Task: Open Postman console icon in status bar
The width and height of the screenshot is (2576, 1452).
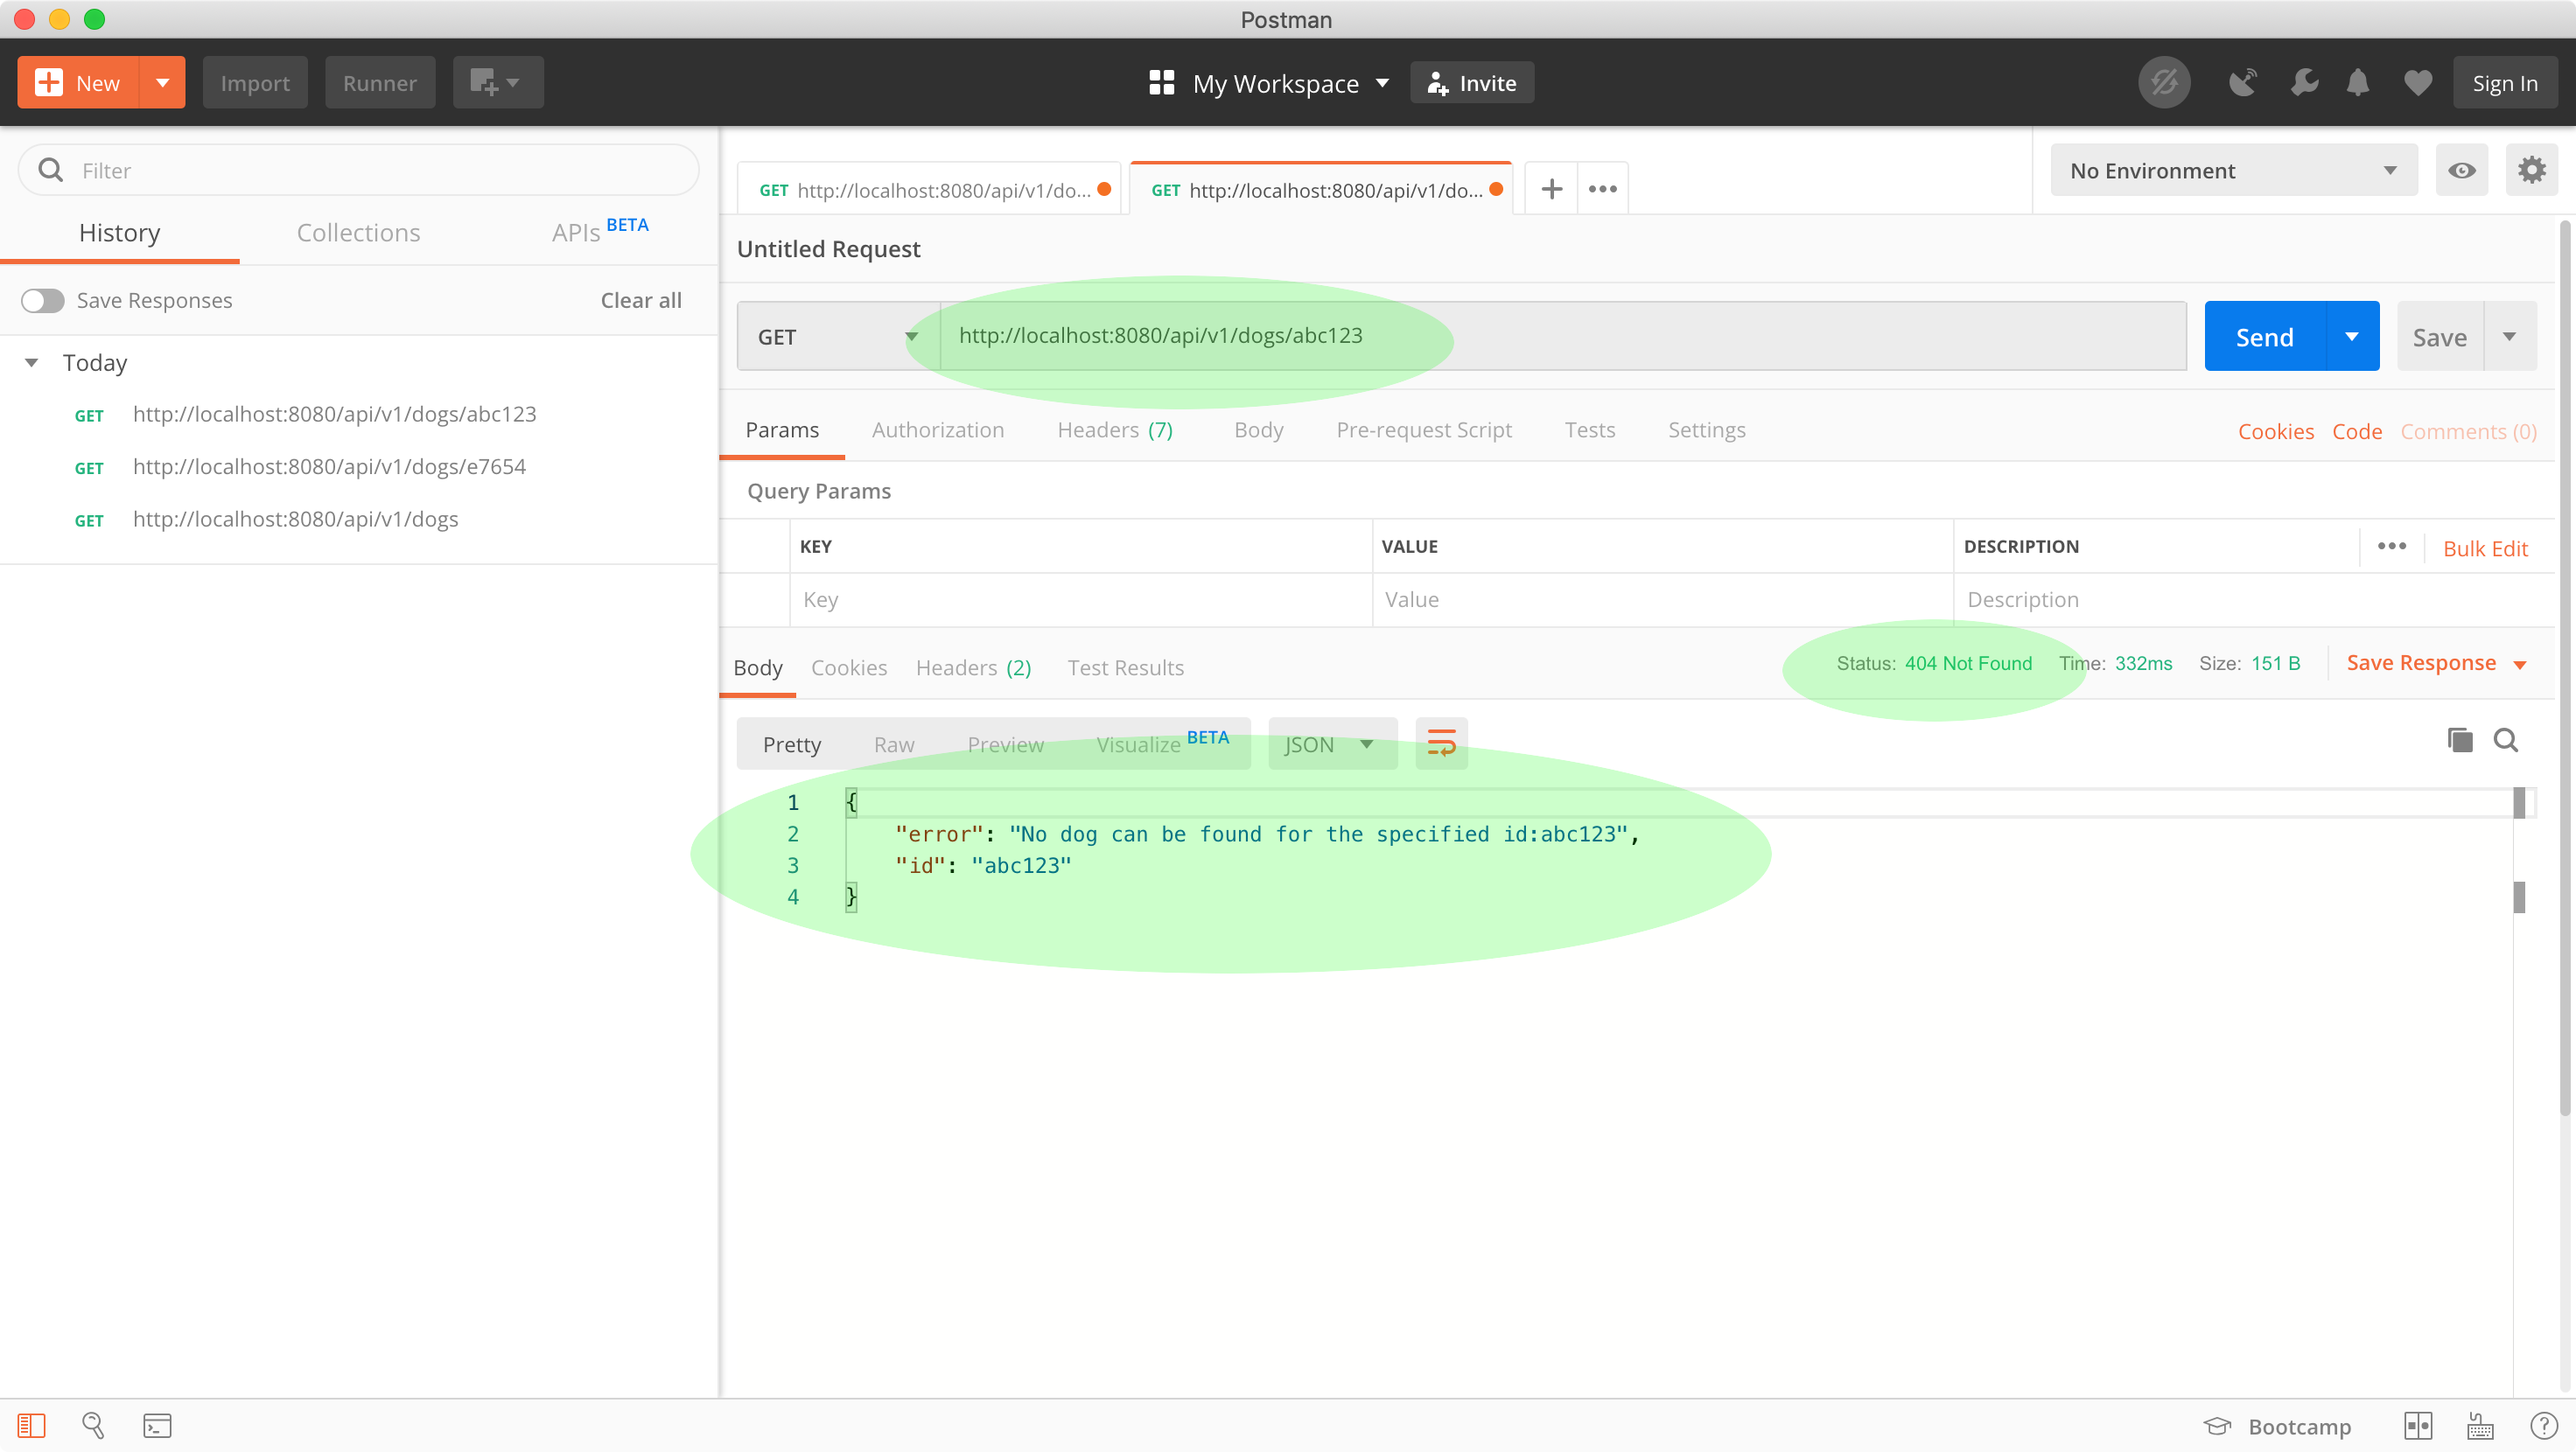Action: click(157, 1425)
